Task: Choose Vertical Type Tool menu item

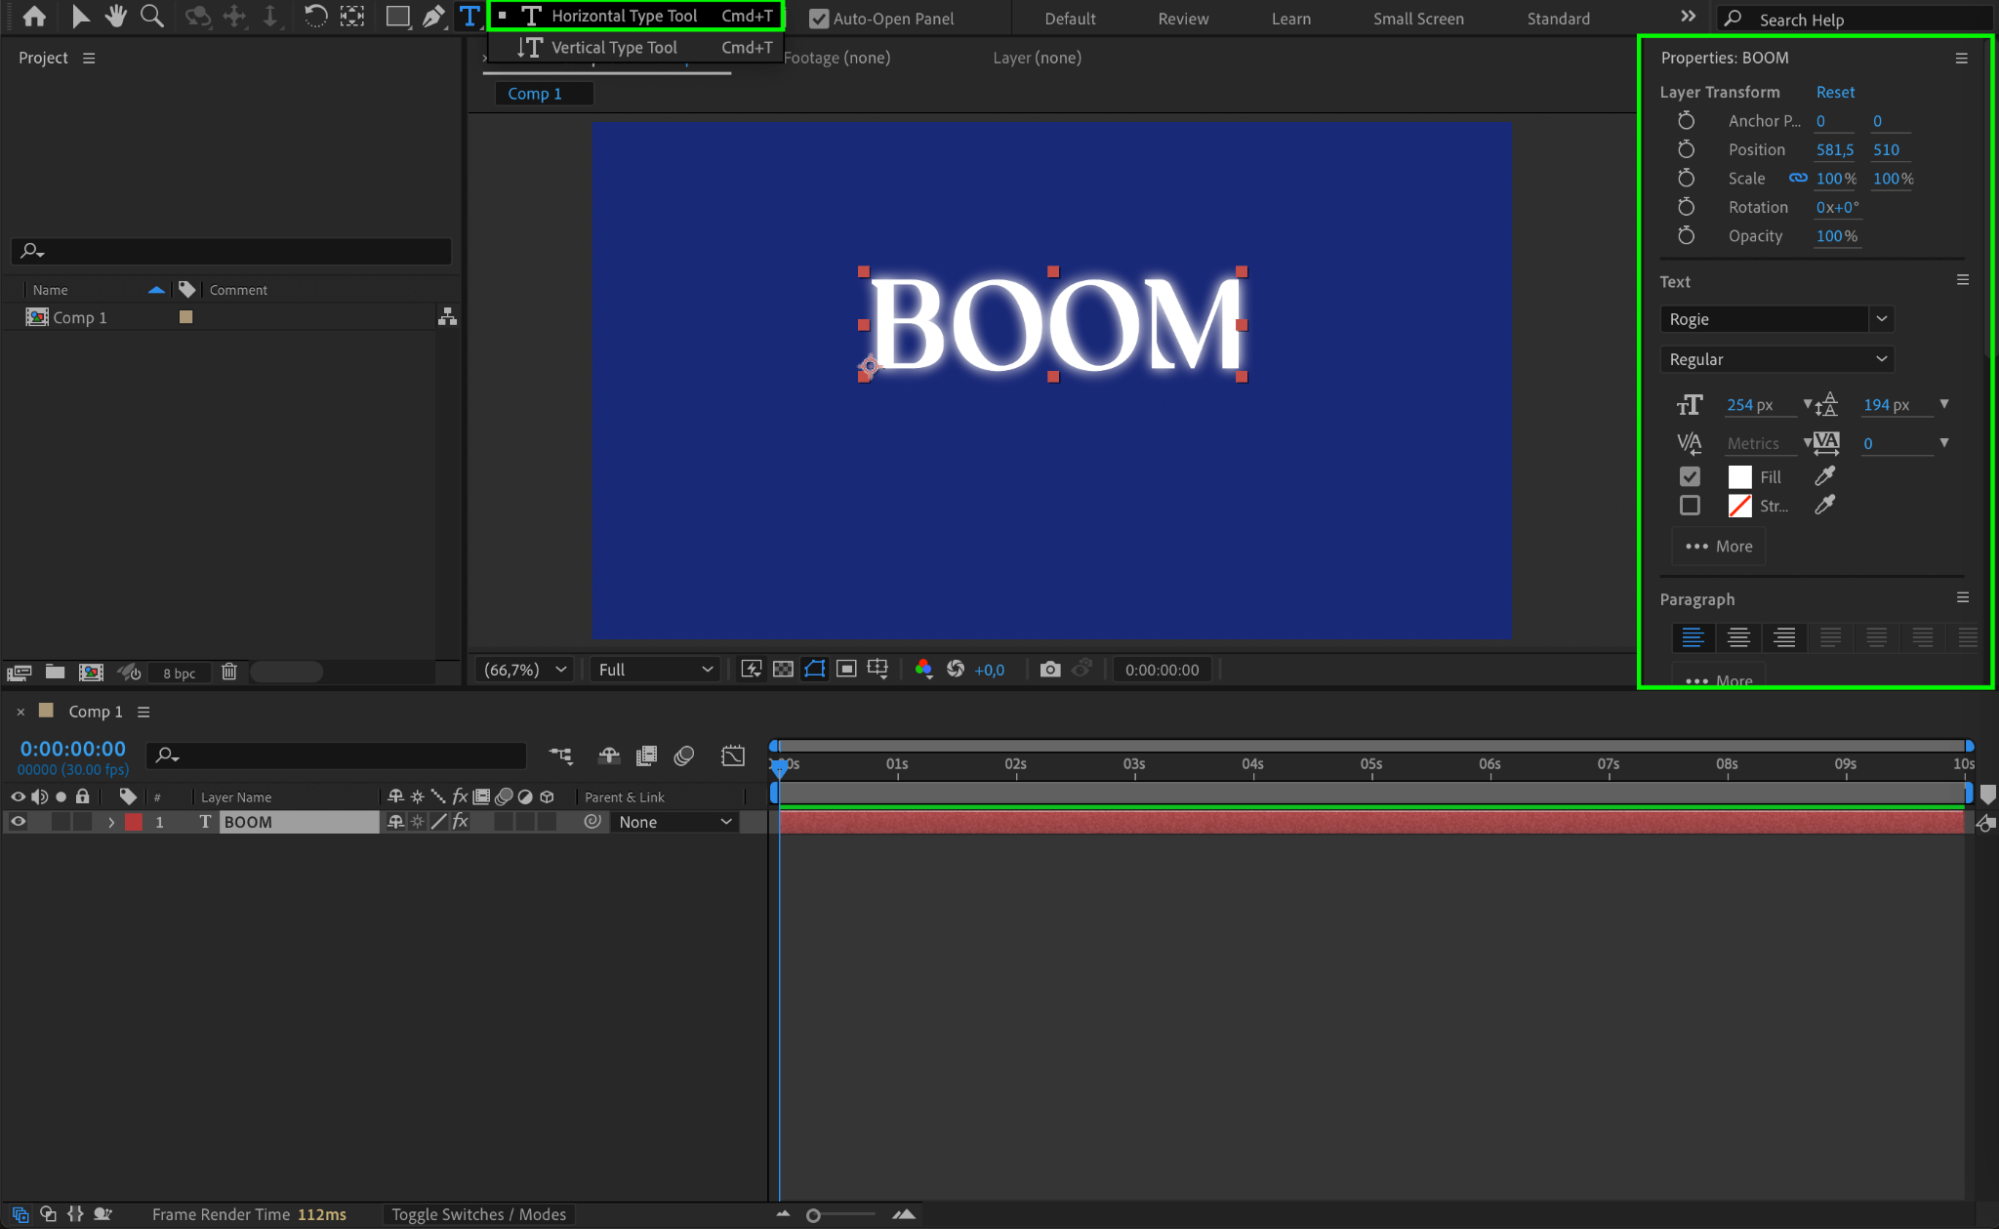Action: pyautogui.click(x=613, y=47)
